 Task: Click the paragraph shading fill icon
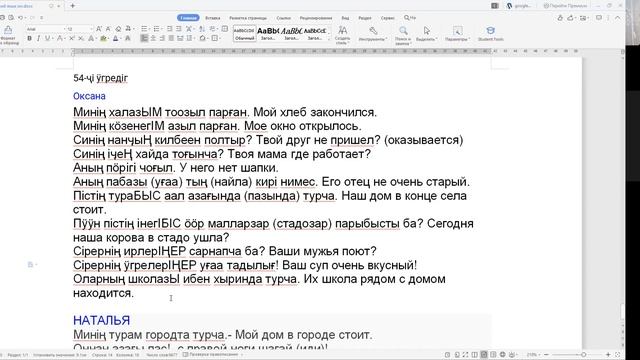[202, 38]
